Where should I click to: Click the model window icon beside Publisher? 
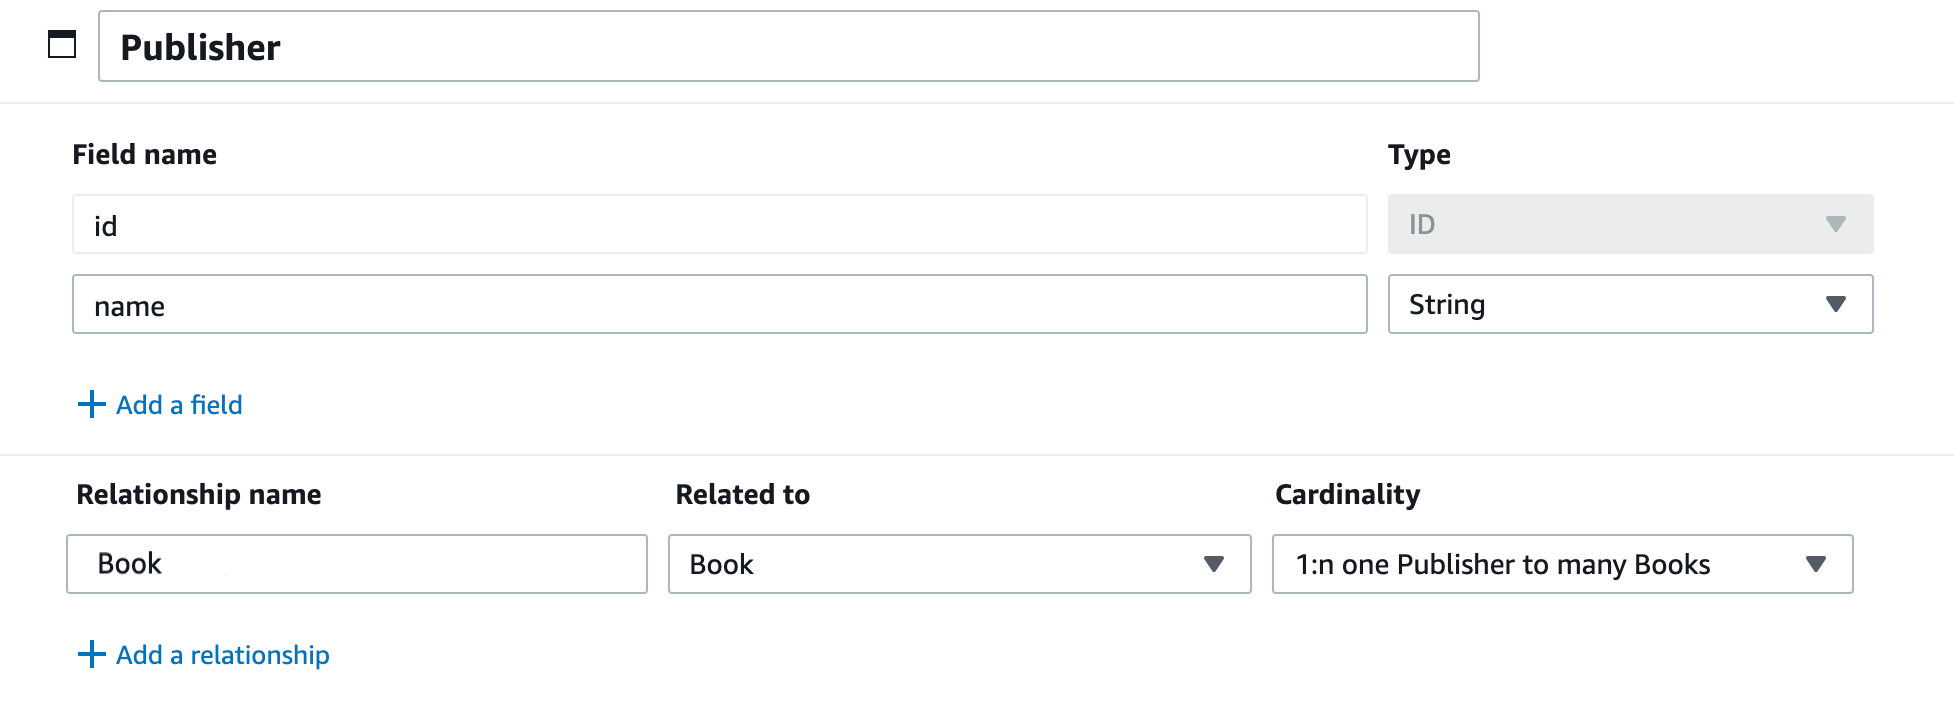[x=62, y=44]
